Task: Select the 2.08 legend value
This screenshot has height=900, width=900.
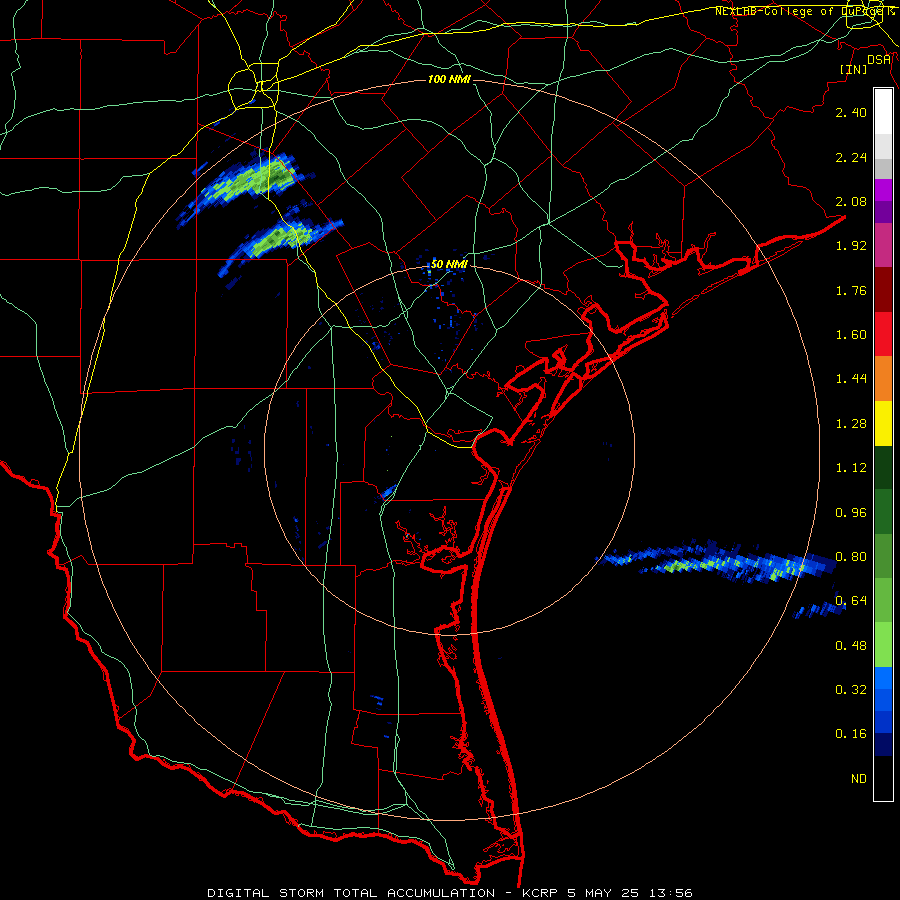Action: 851,201
